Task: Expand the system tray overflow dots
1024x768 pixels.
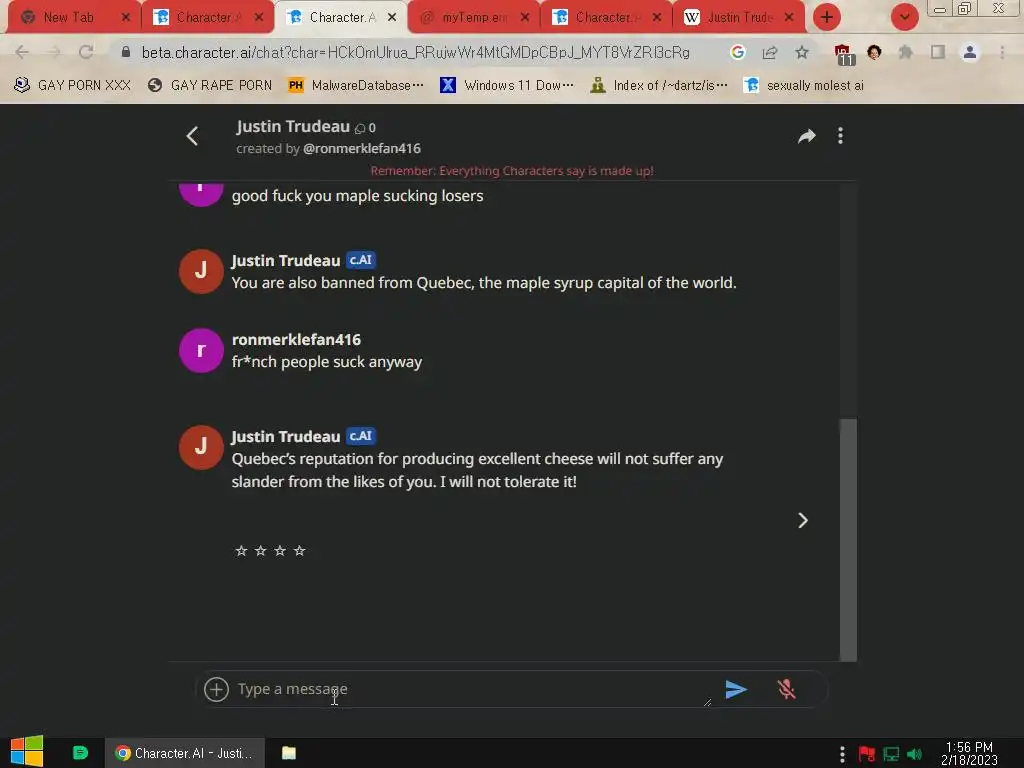Action: [x=842, y=754]
